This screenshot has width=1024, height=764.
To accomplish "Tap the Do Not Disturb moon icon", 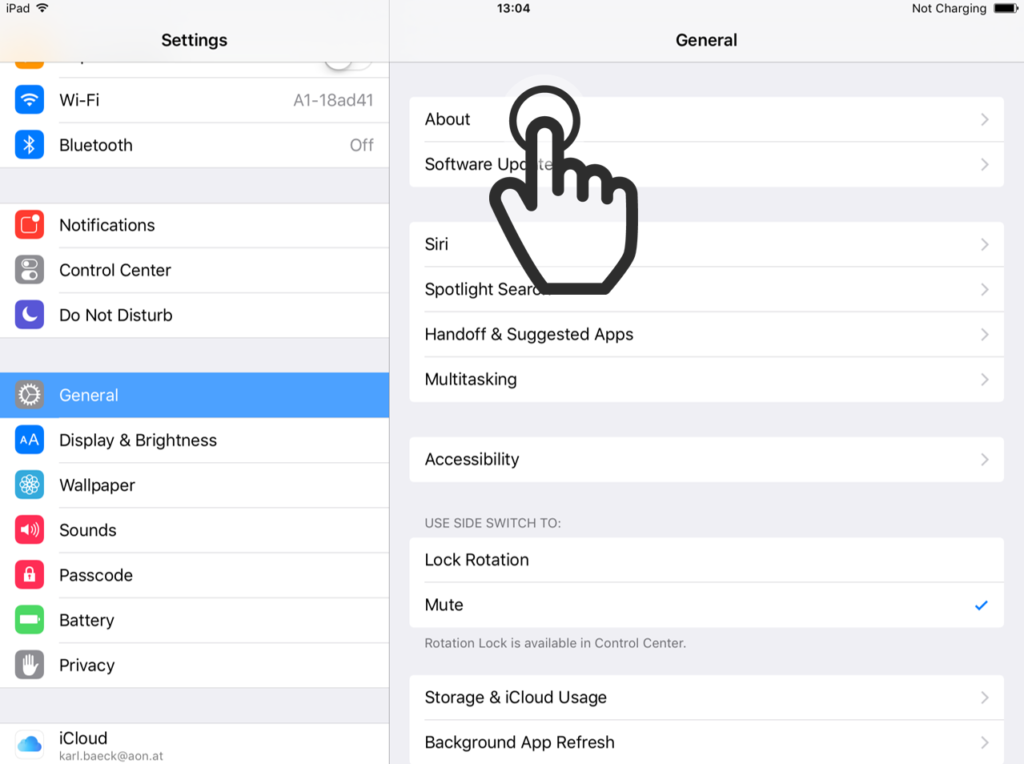I will click(x=29, y=315).
